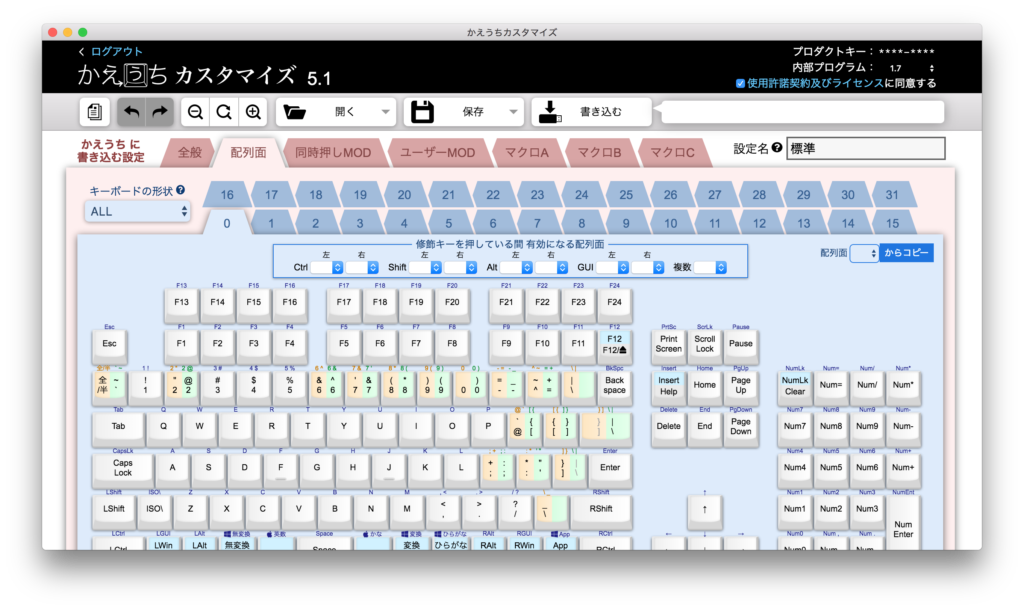Open the help icon next to キーボードの形状

181,190
